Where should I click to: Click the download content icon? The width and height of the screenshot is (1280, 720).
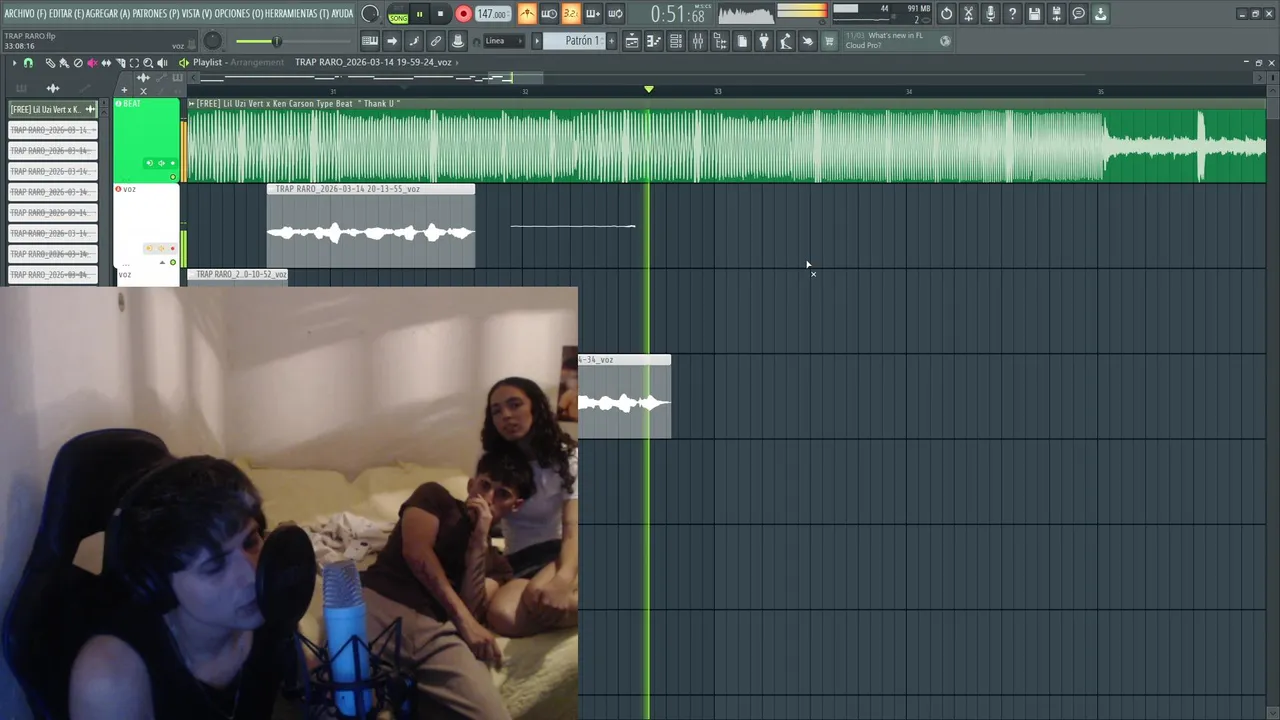pyautogui.click(x=1100, y=14)
